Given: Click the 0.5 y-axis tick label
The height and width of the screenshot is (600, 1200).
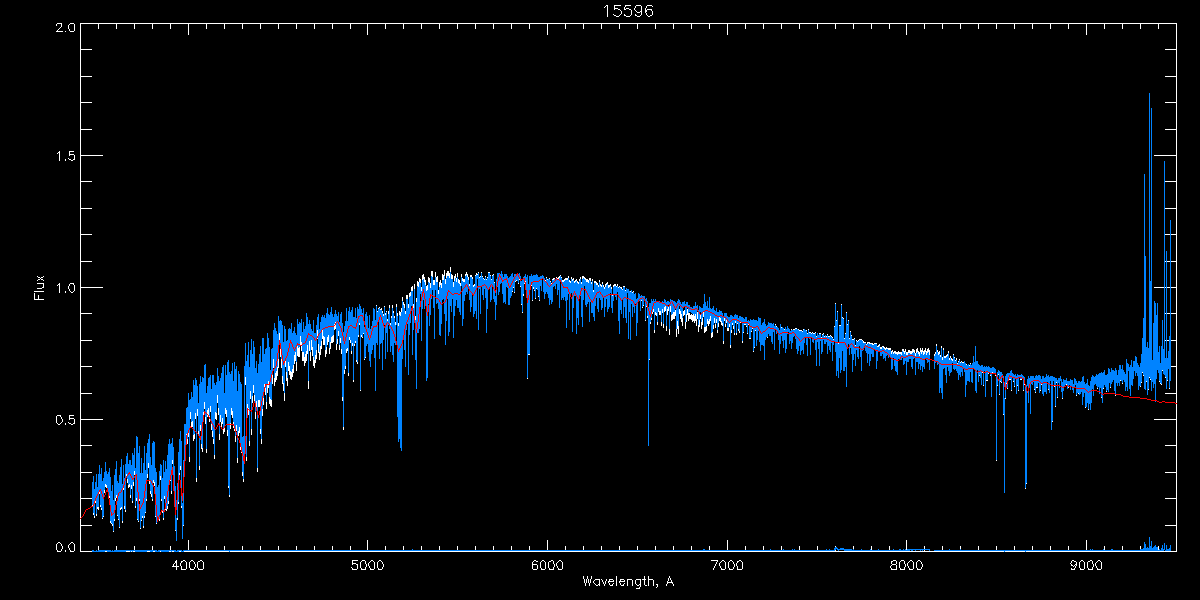Looking at the screenshot, I should (63, 418).
